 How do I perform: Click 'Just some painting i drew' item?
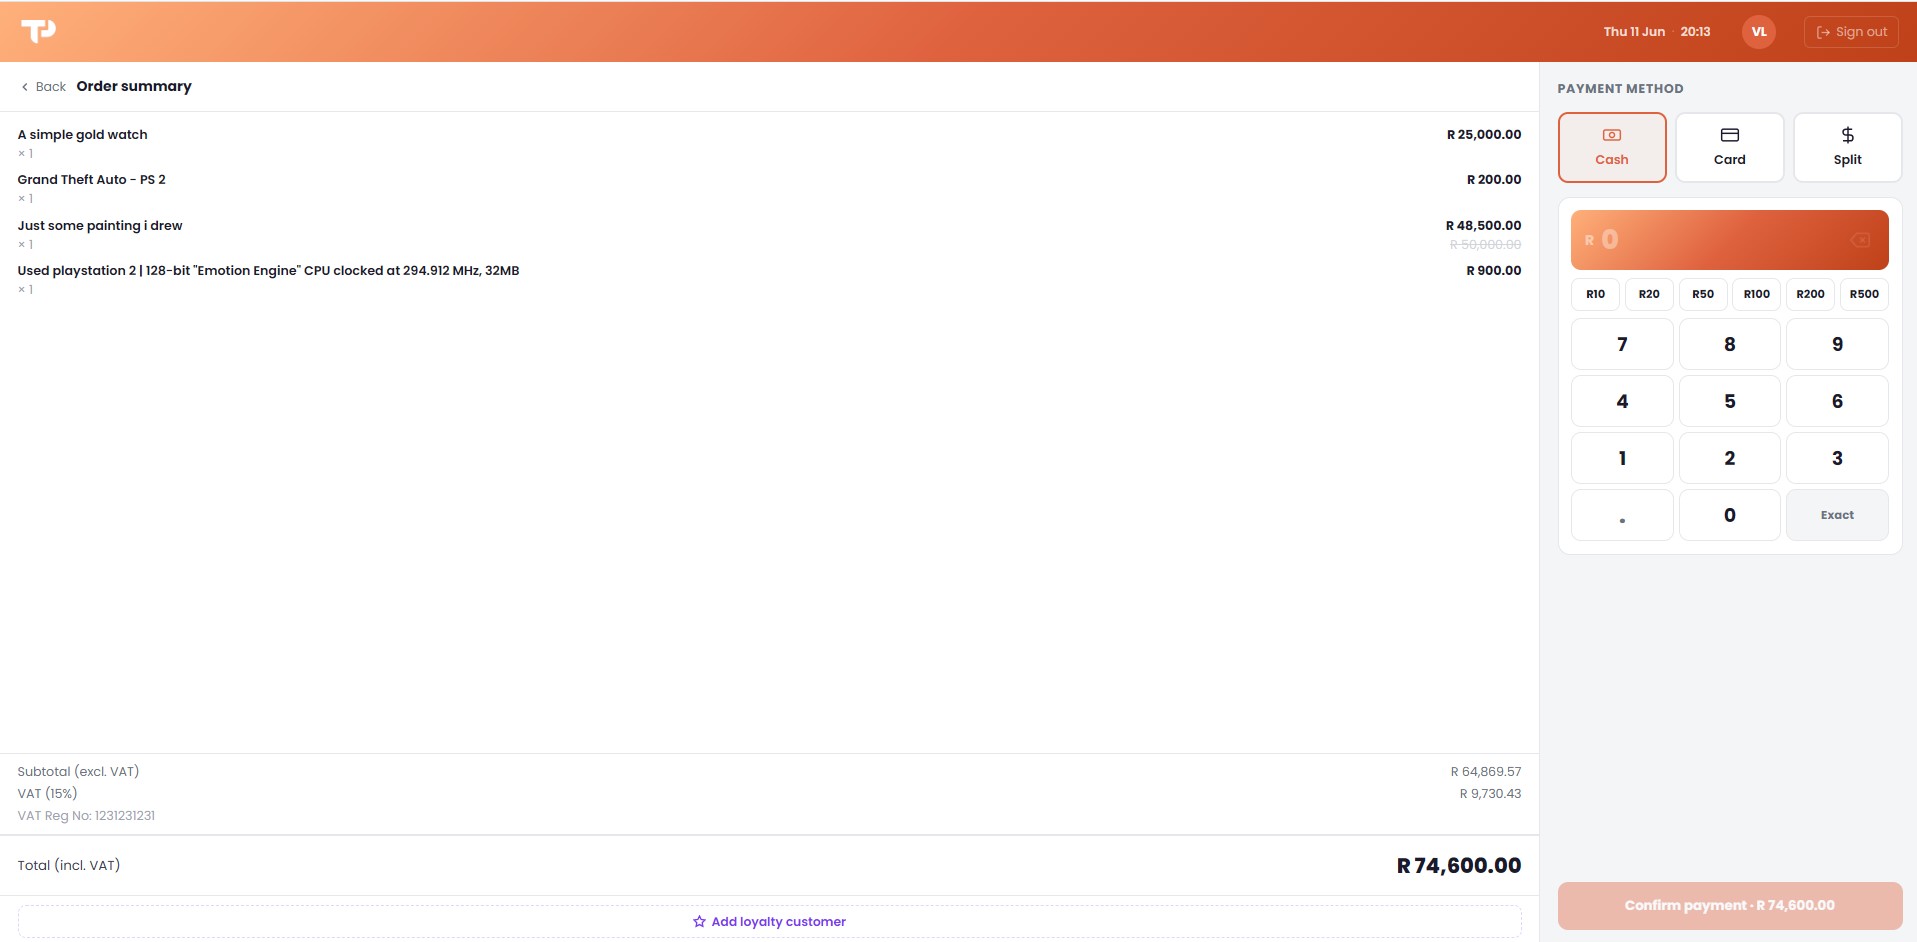click(x=100, y=226)
